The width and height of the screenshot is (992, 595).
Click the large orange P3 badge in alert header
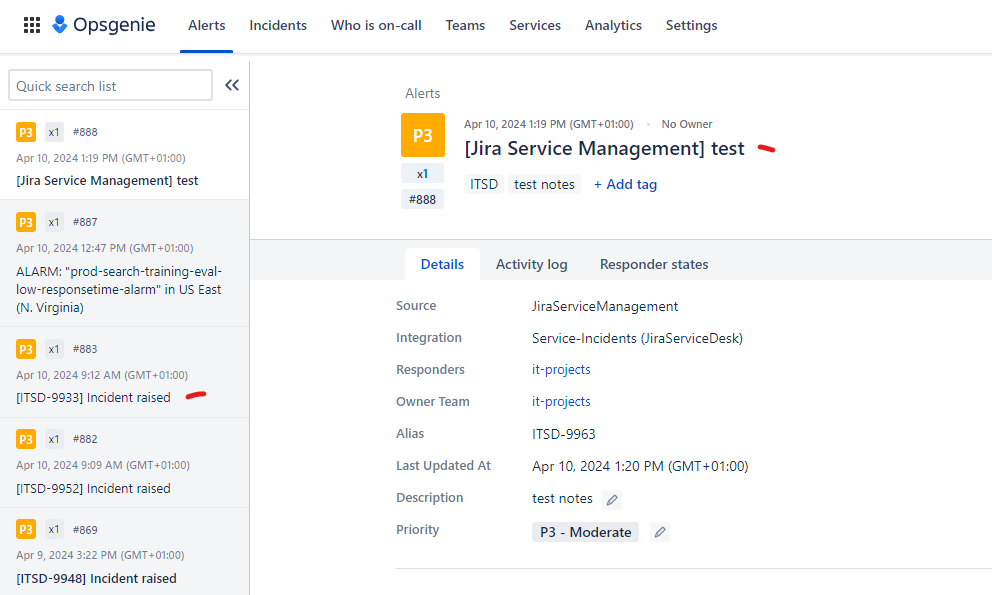point(422,135)
